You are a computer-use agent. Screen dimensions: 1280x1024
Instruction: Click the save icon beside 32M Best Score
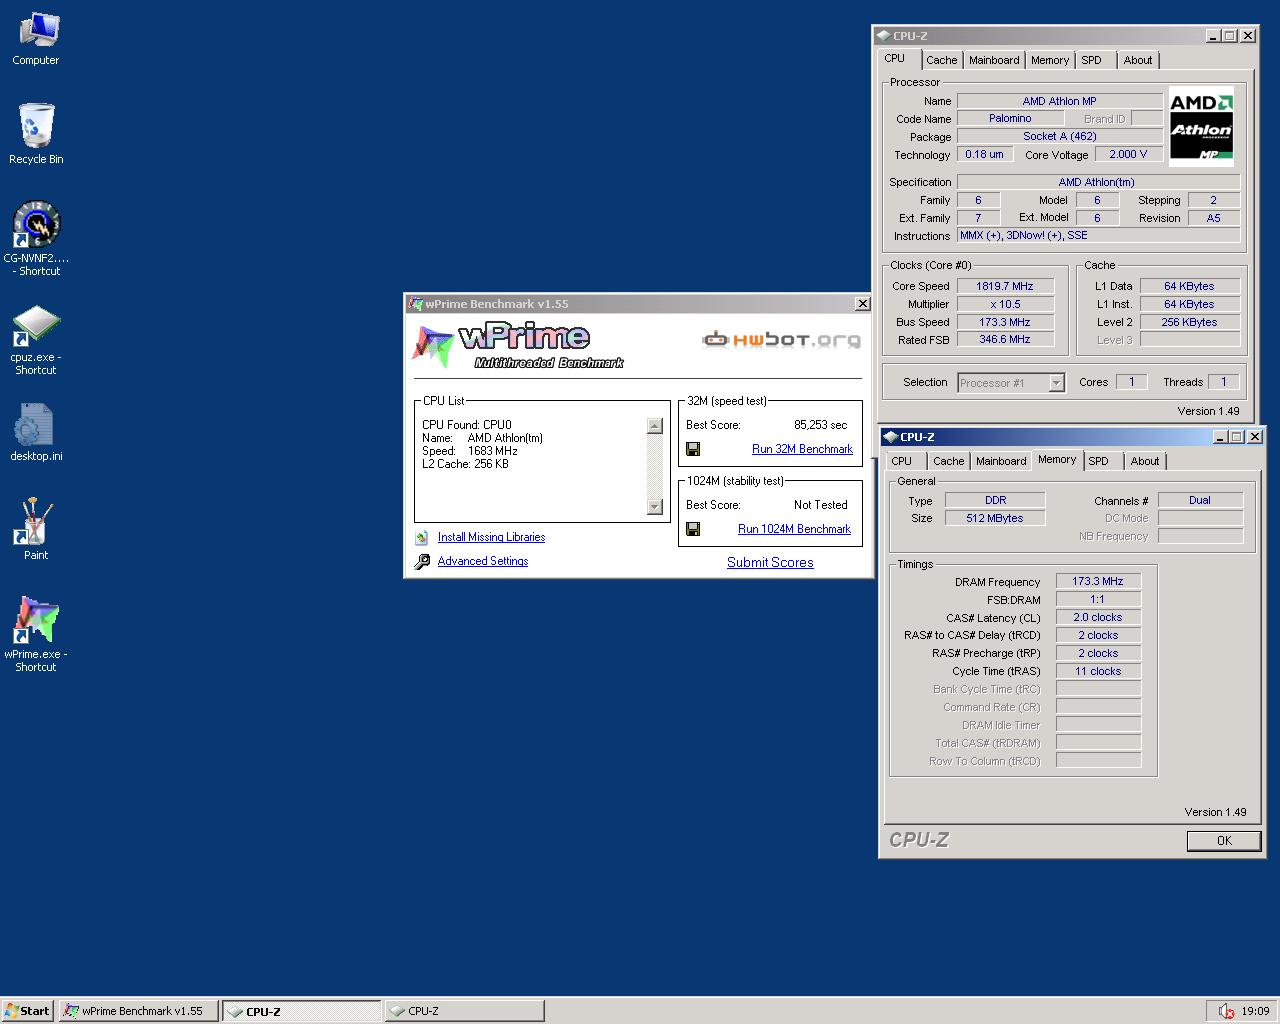pyautogui.click(x=693, y=449)
